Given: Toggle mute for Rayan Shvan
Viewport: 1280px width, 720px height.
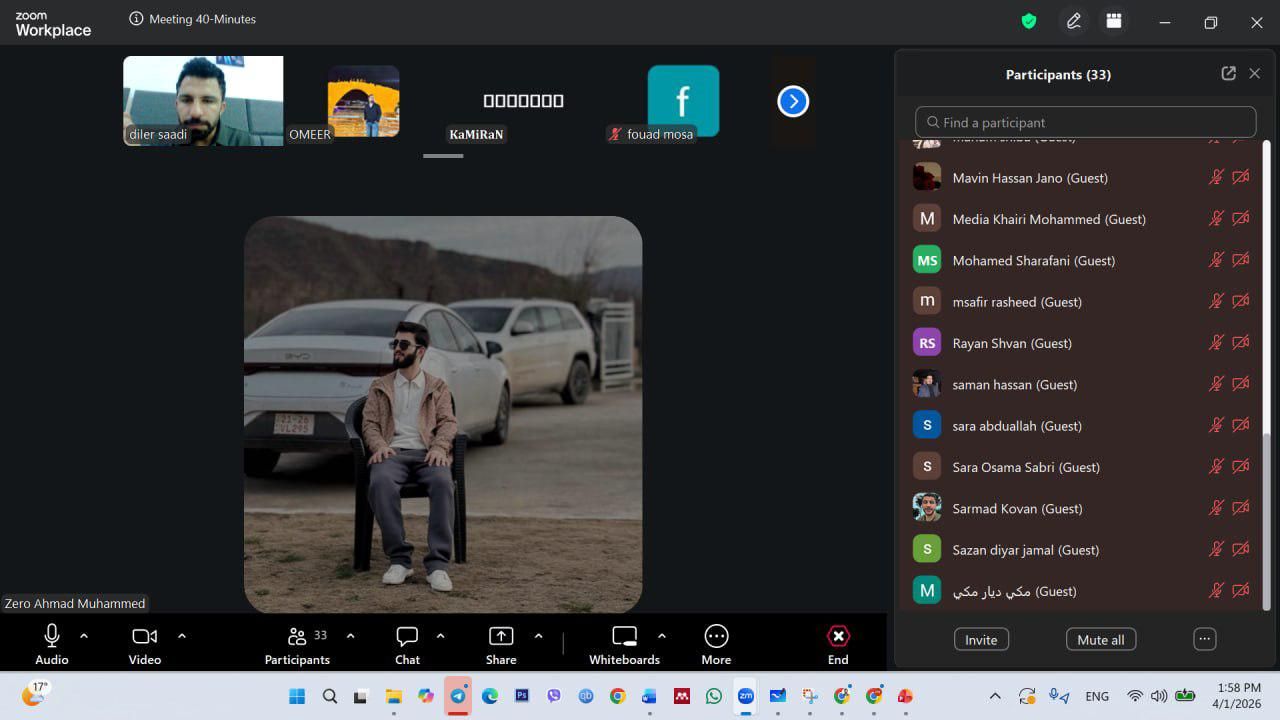Looking at the screenshot, I should point(1216,343).
